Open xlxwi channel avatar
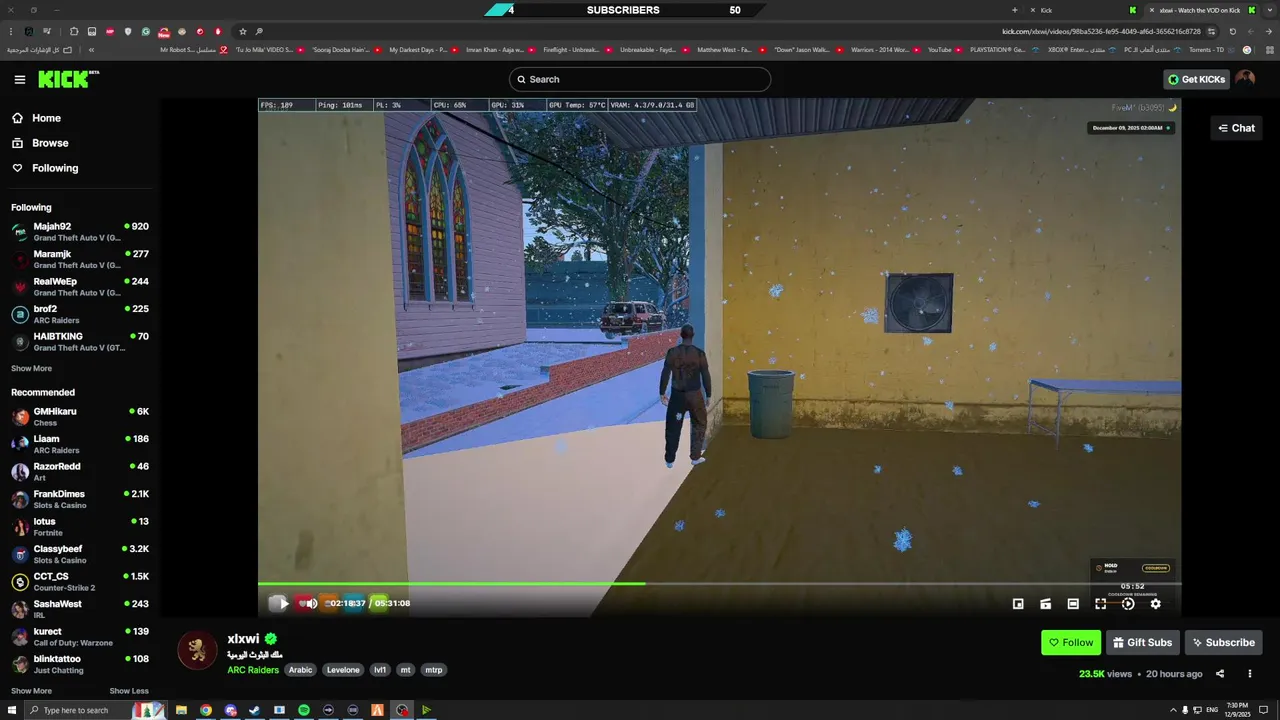 pos(197,651)
